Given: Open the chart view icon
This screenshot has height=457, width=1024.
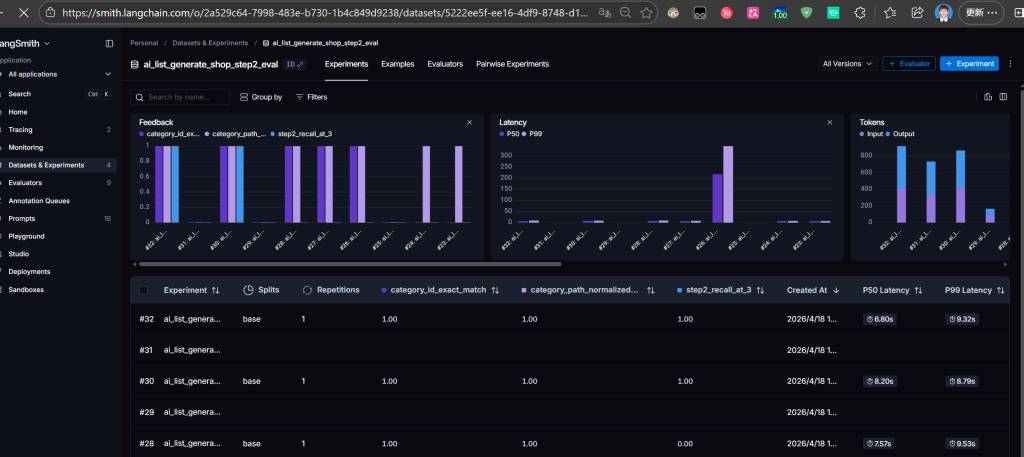Looking at the screenshot, I should click(x=988, y=97).
